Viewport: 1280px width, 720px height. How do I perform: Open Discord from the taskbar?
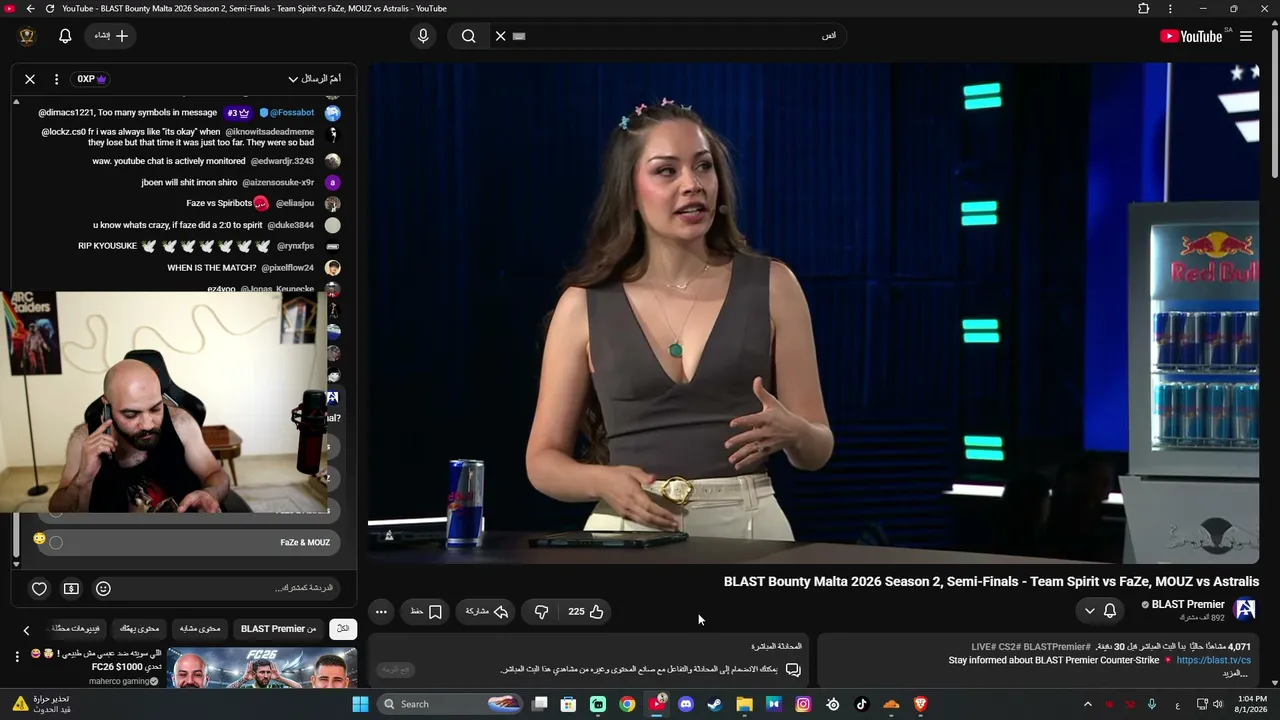tap(685, 704)
